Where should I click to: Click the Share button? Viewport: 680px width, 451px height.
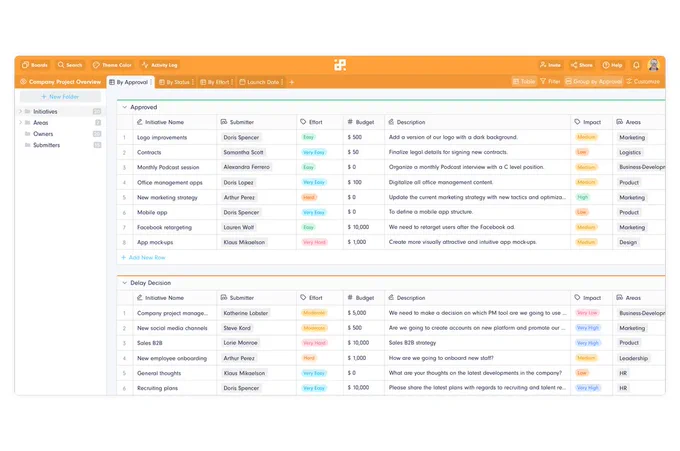pos(582,65)
